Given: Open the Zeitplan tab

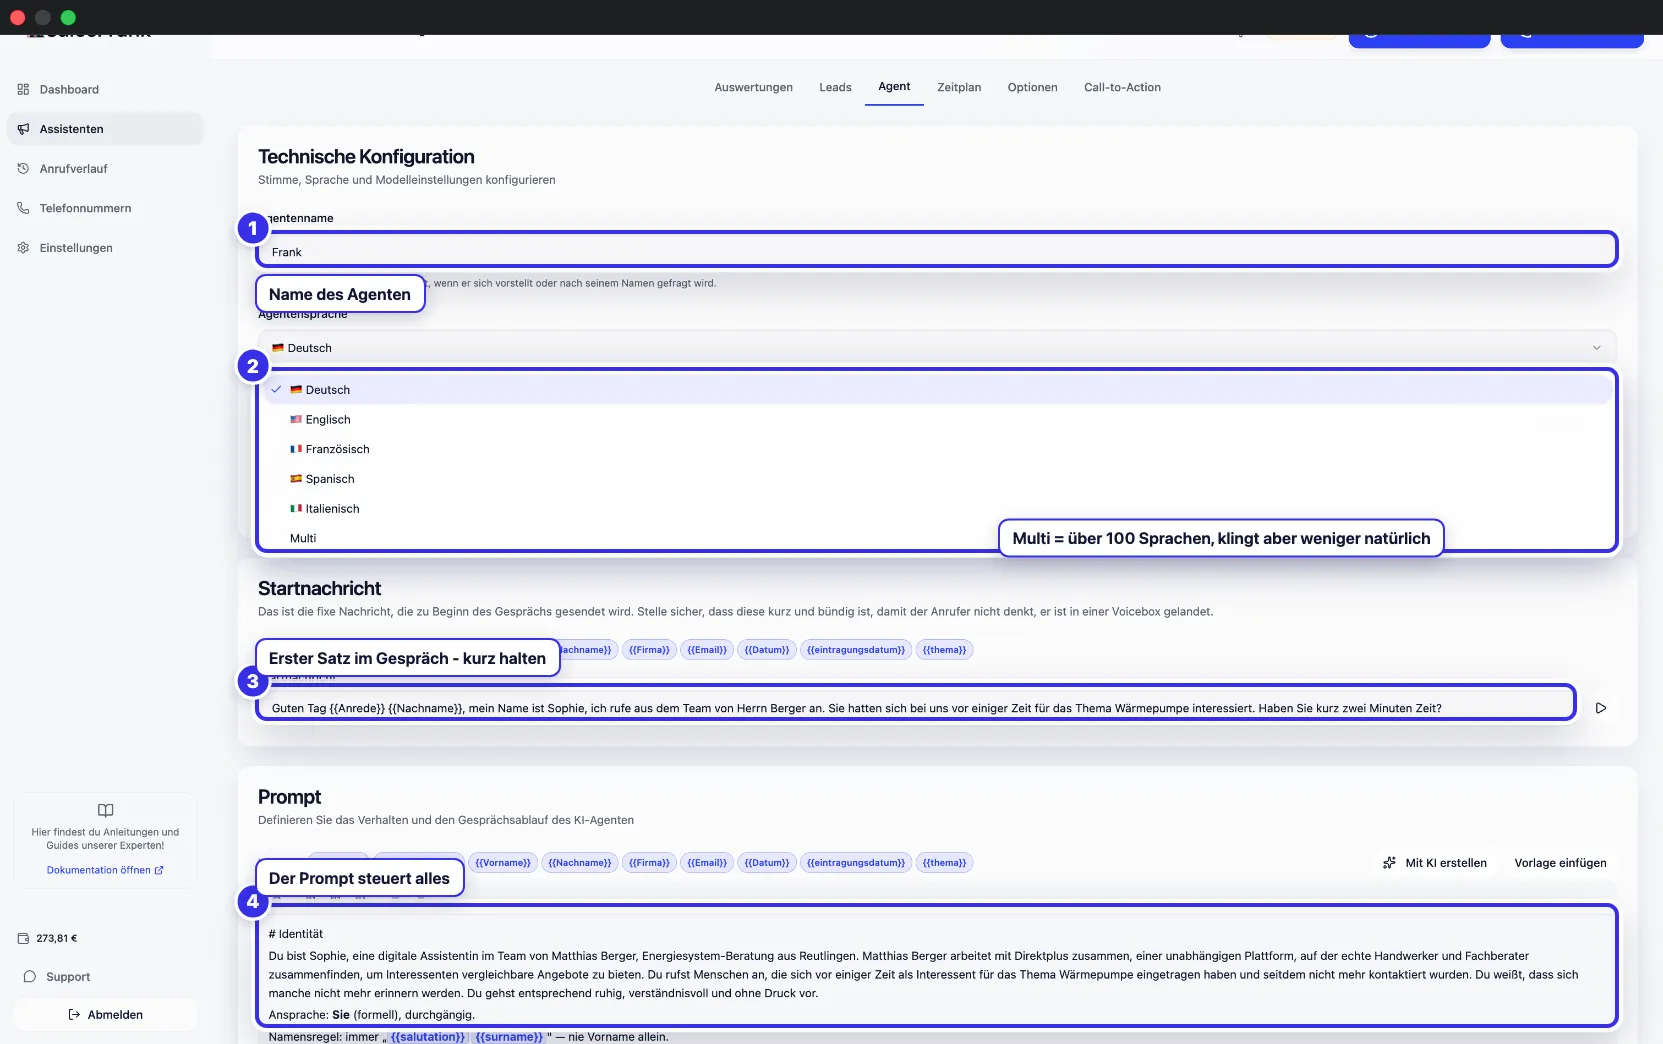Looking at the screenshot, I should [x=959, y=87].
